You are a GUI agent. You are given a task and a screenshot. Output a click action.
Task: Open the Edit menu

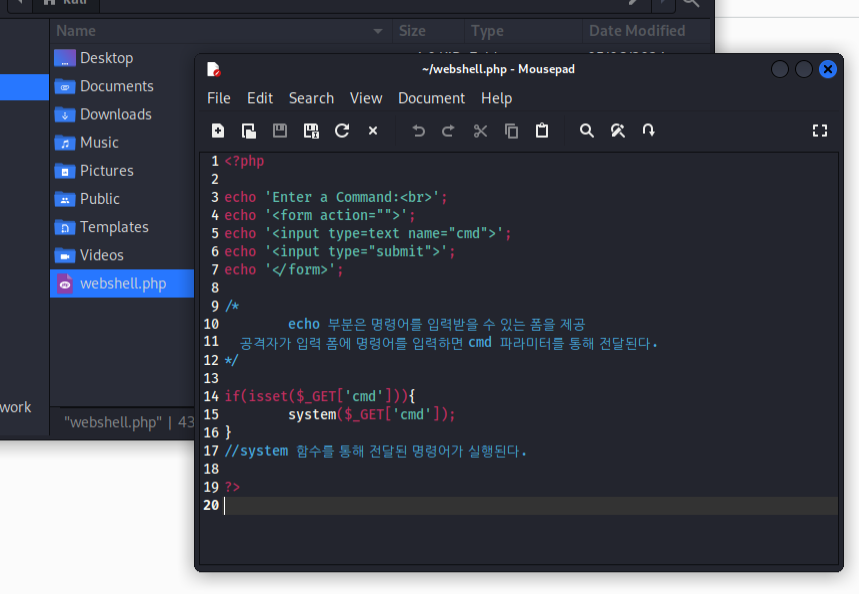tap(260, 98)
